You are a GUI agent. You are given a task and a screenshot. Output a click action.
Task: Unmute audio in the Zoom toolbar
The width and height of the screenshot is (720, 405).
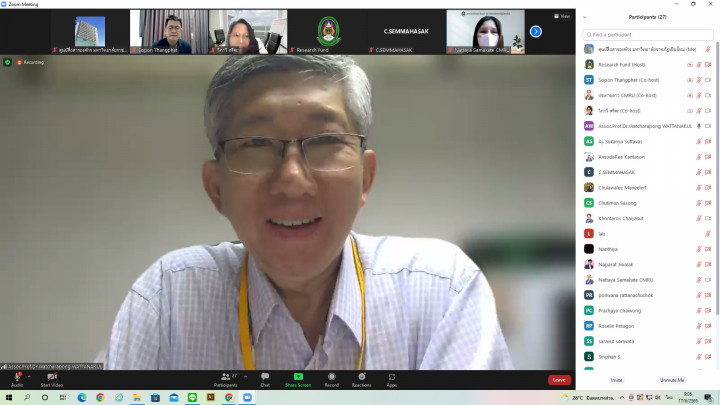tap(17, 379)
